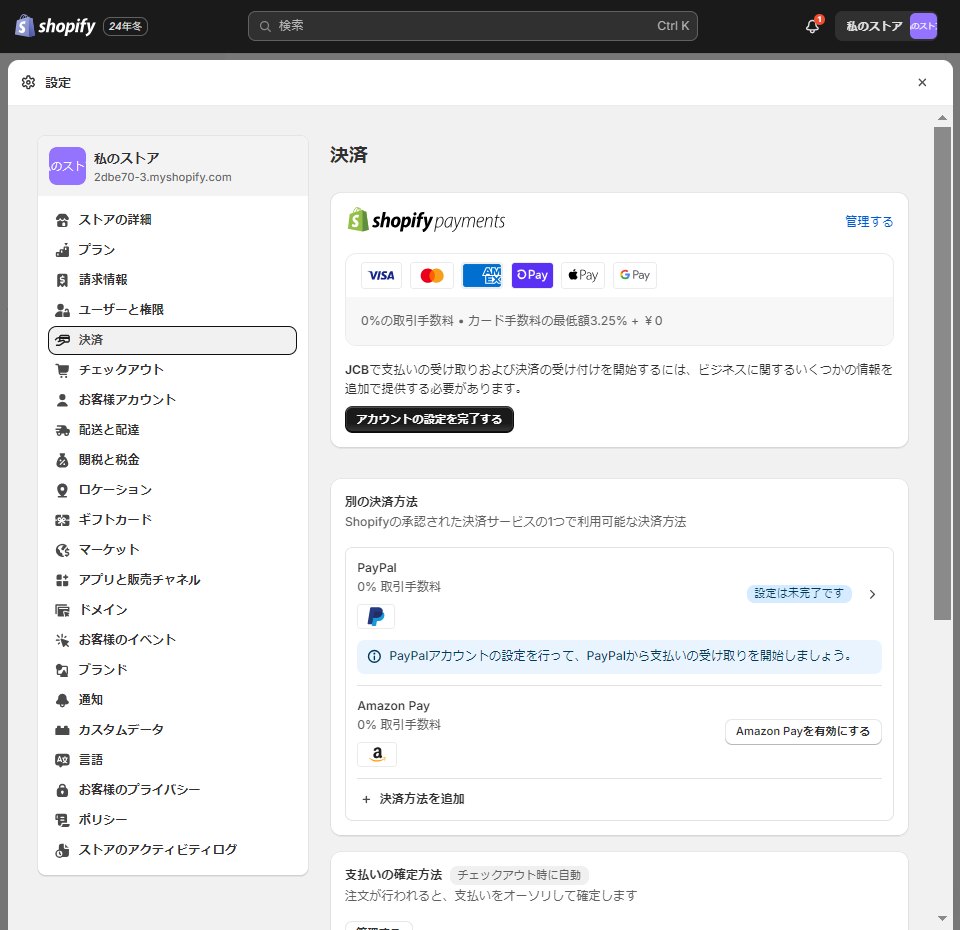The width and height of the screenshot is (960, 930).
Task: Click the Amazon Payを有効にする button
Action: click(x=803, y=732)
